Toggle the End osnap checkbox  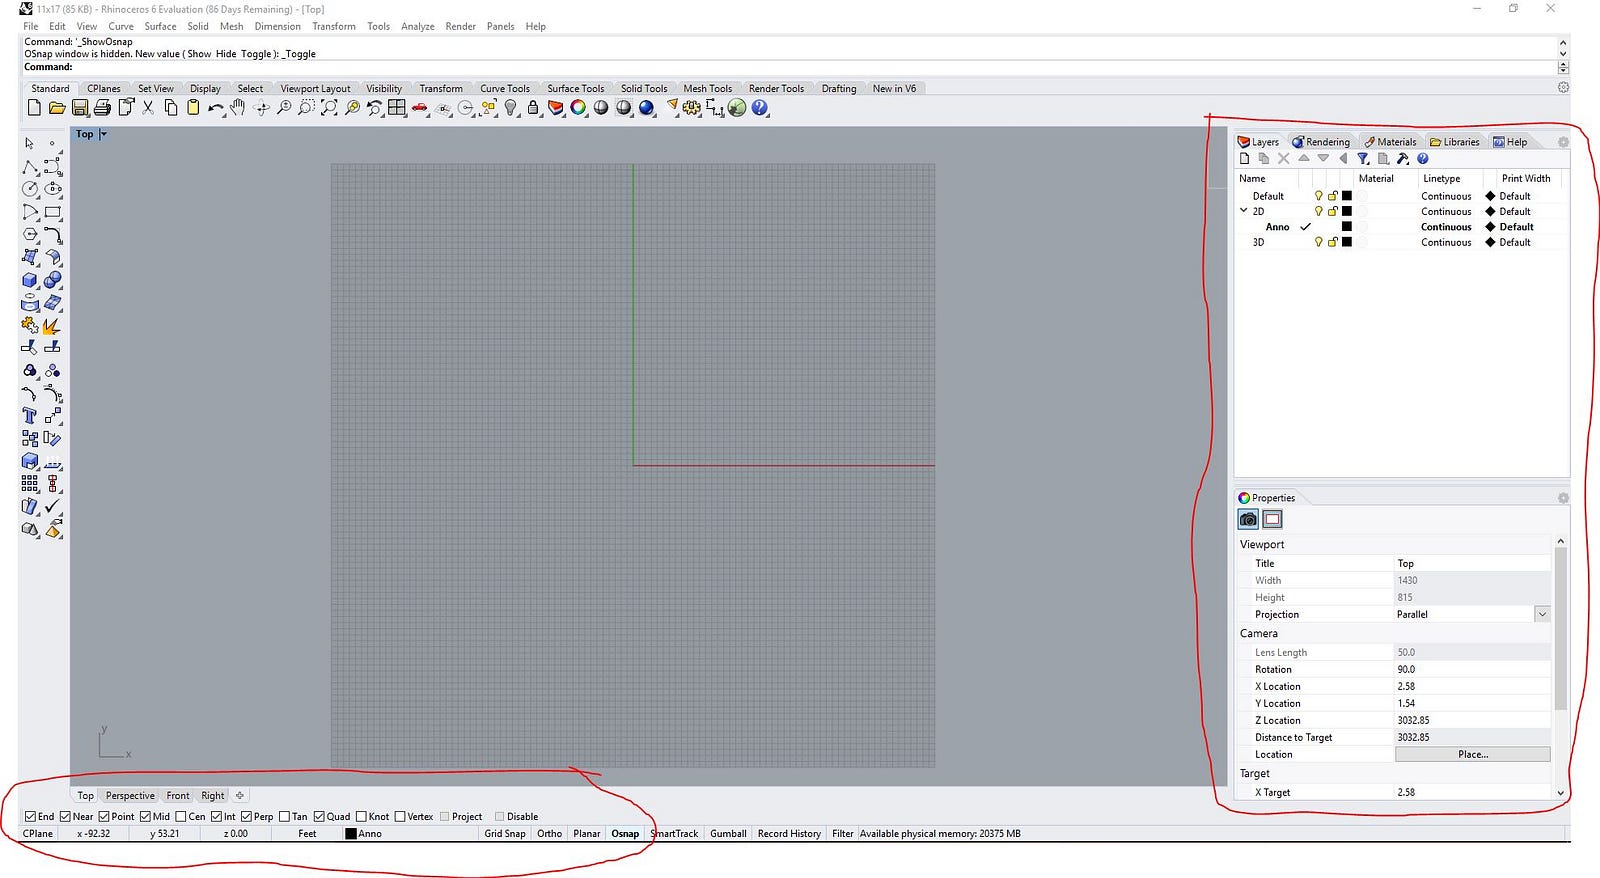31,816
